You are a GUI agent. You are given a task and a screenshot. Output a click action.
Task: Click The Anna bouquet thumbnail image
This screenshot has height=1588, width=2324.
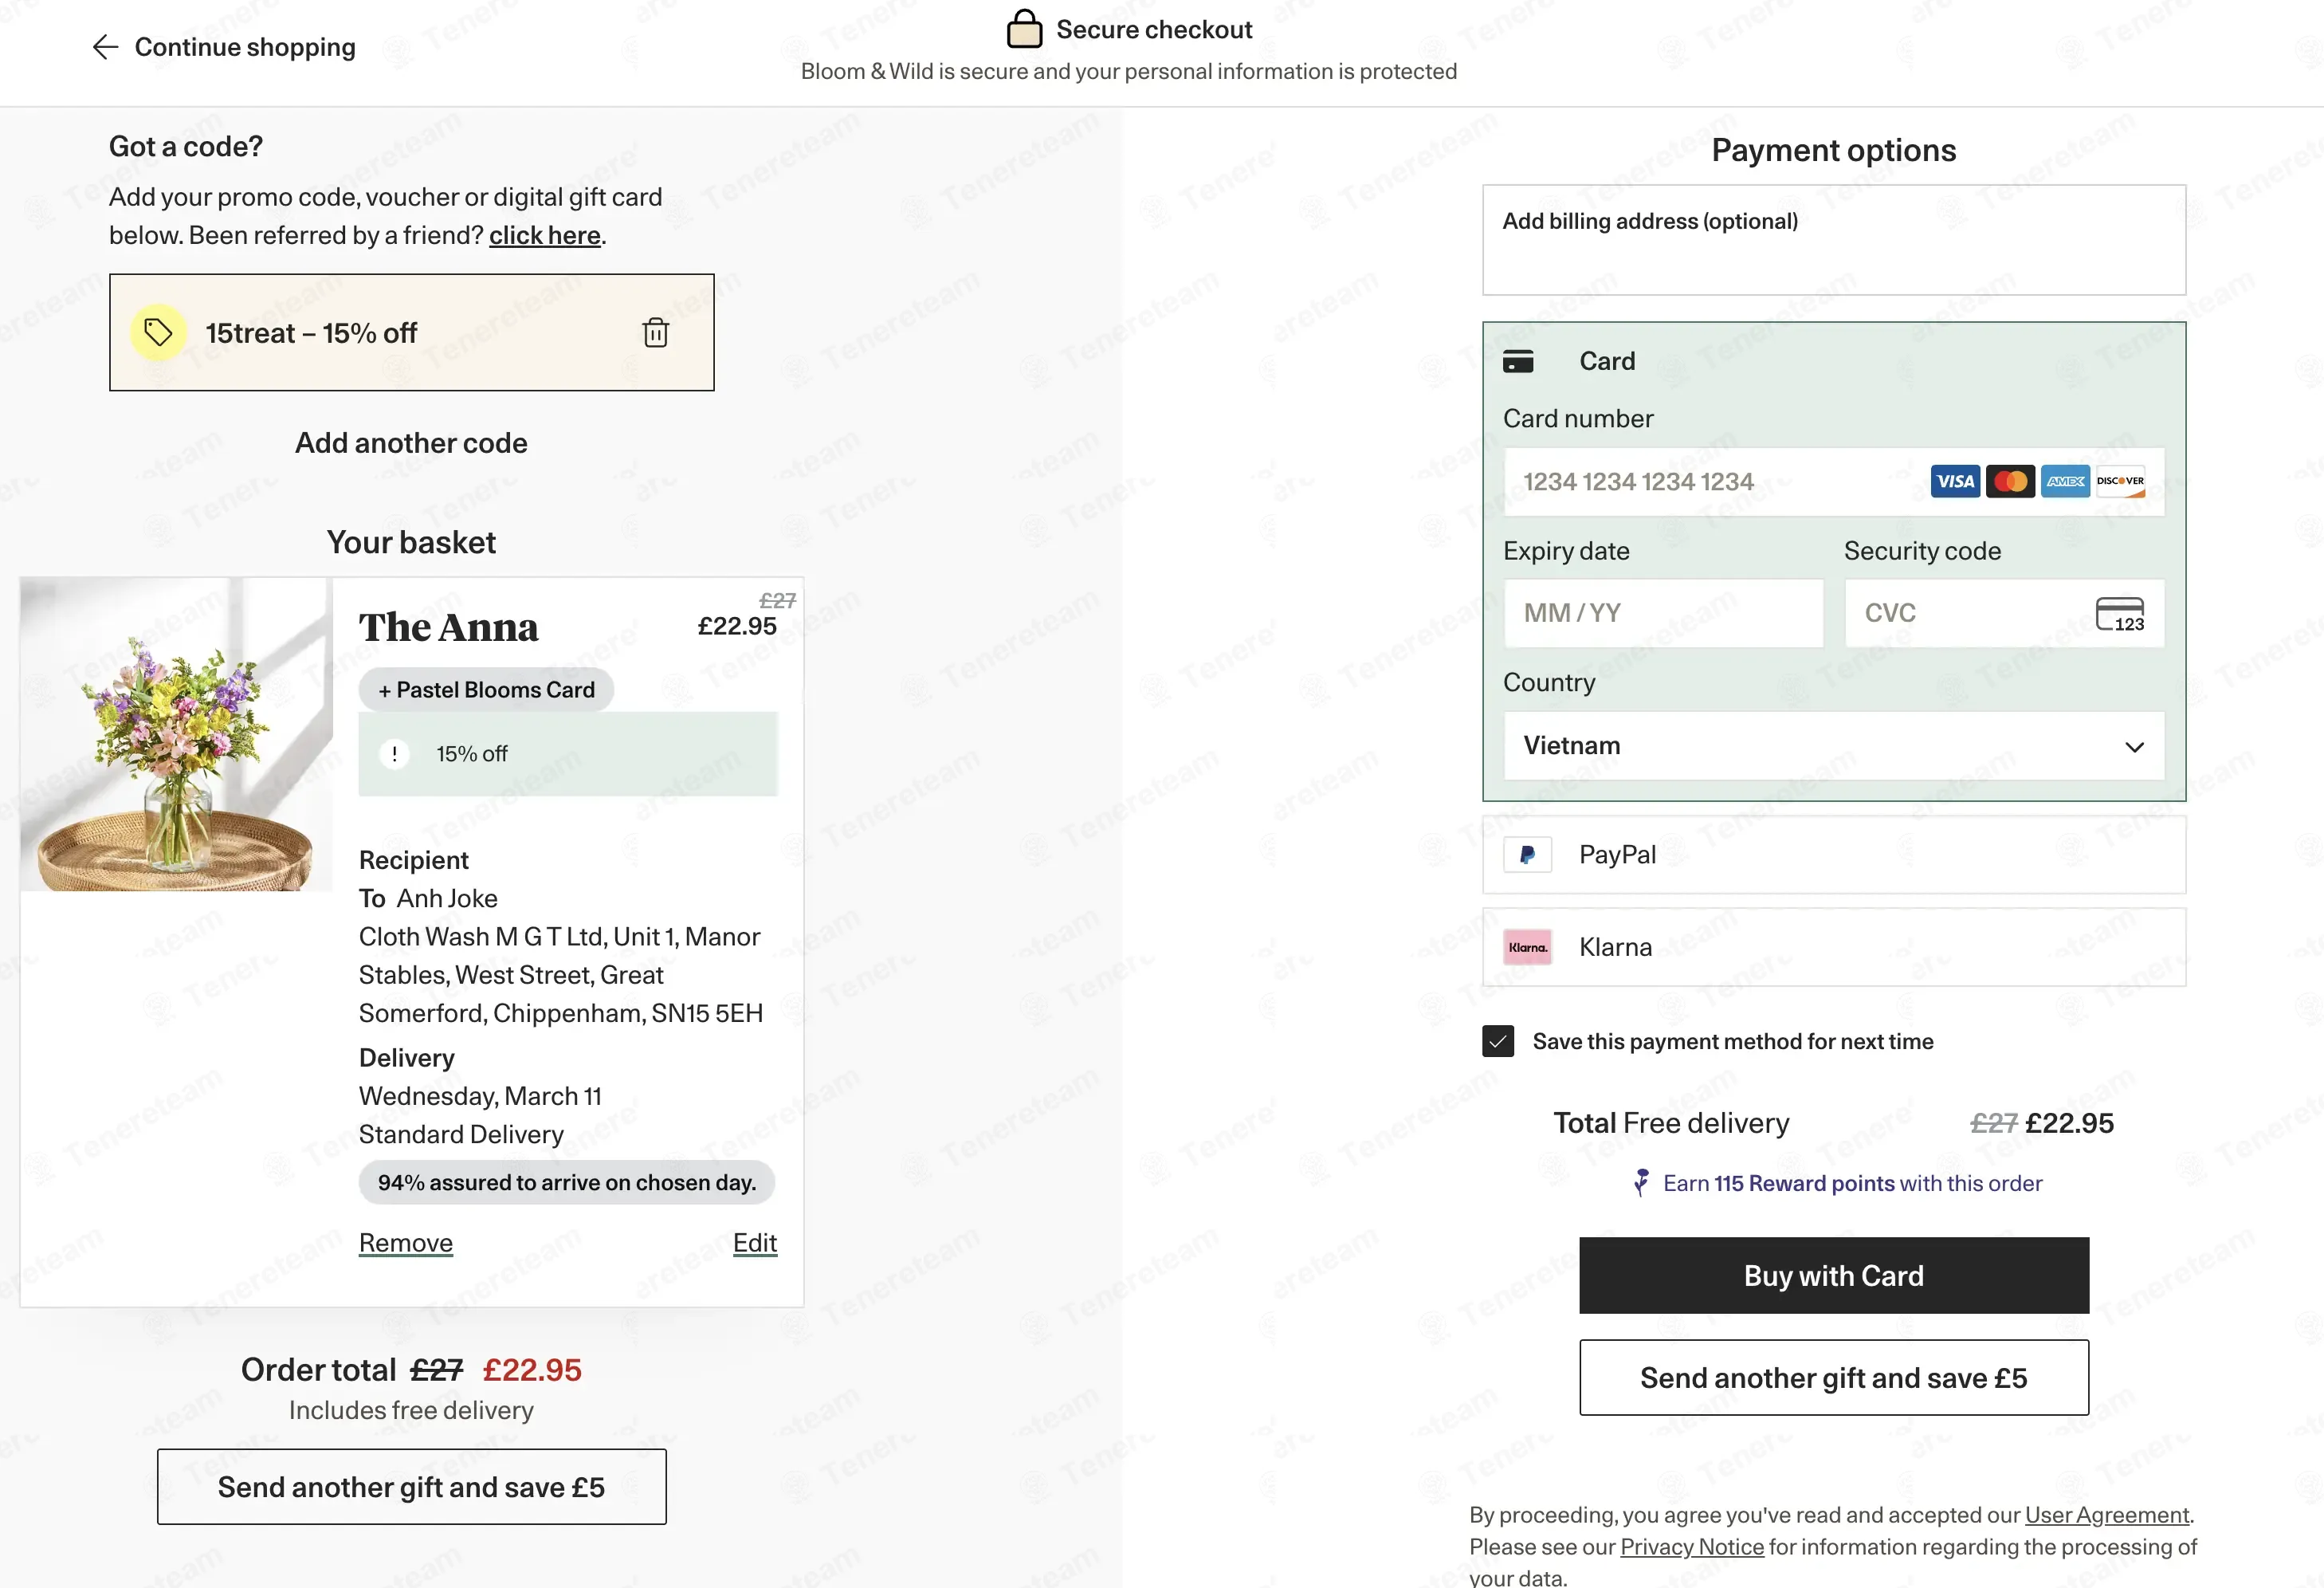(176, 734)
